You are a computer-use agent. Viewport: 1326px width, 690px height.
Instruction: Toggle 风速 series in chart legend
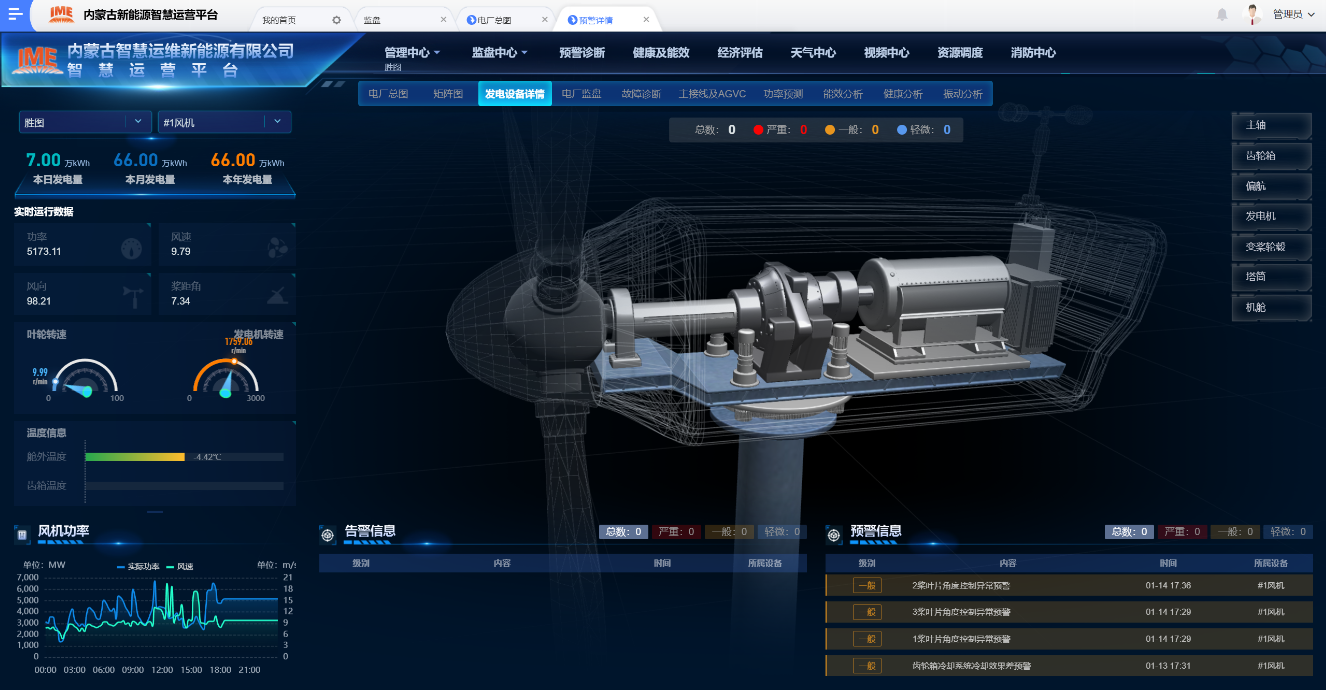click(x=179, y=567)
